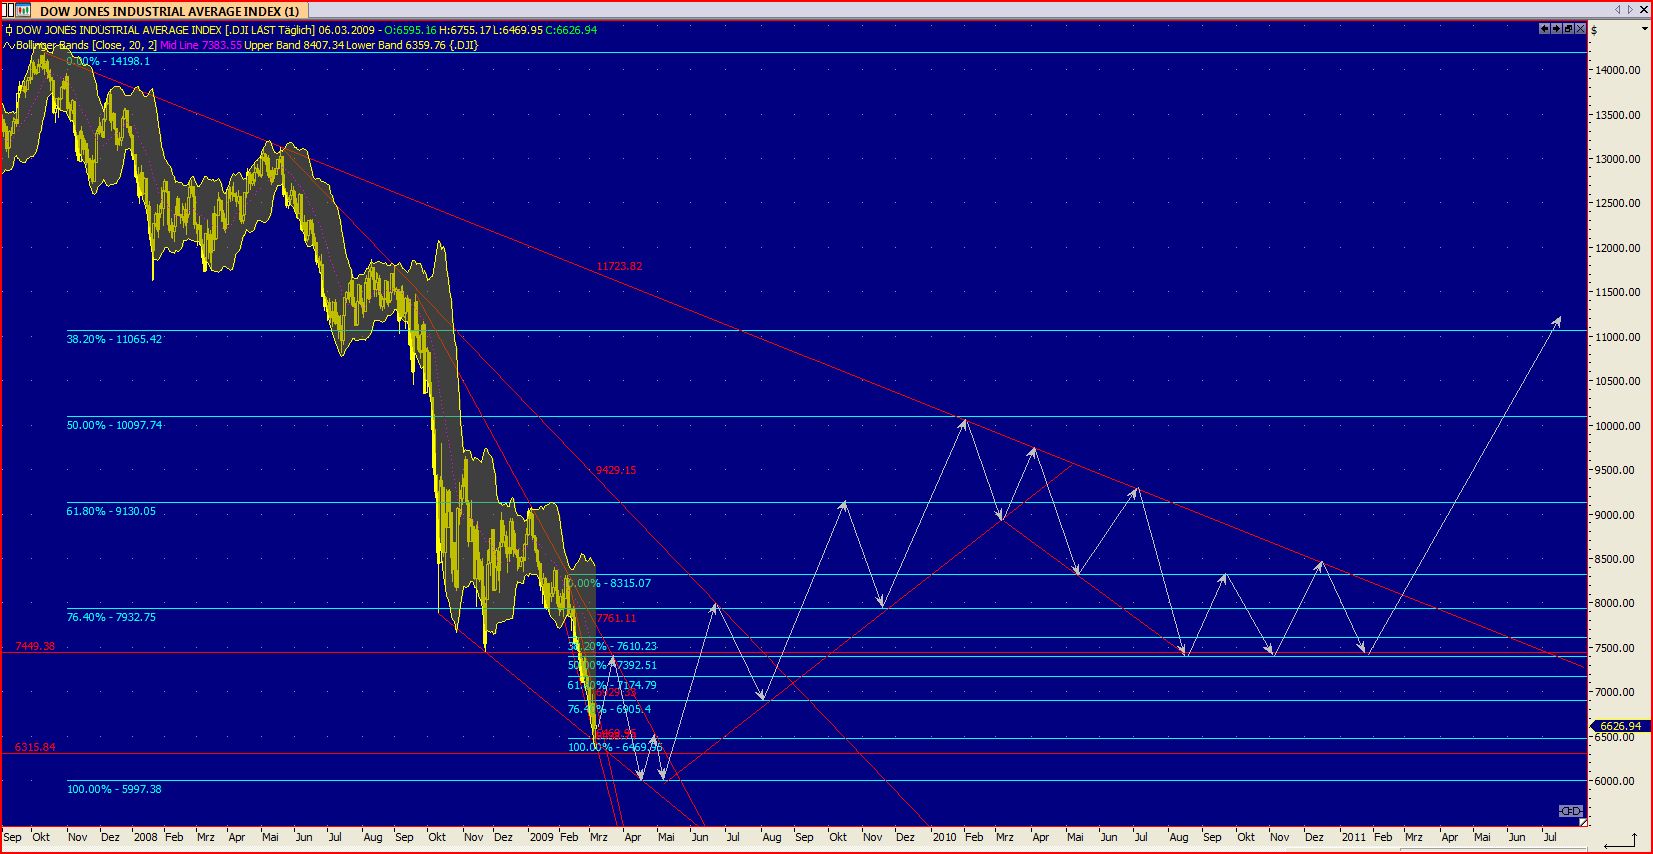This screenshot has width=1653, height=854.
Task: Click the red 7761.11 price label
Action: 616,619
